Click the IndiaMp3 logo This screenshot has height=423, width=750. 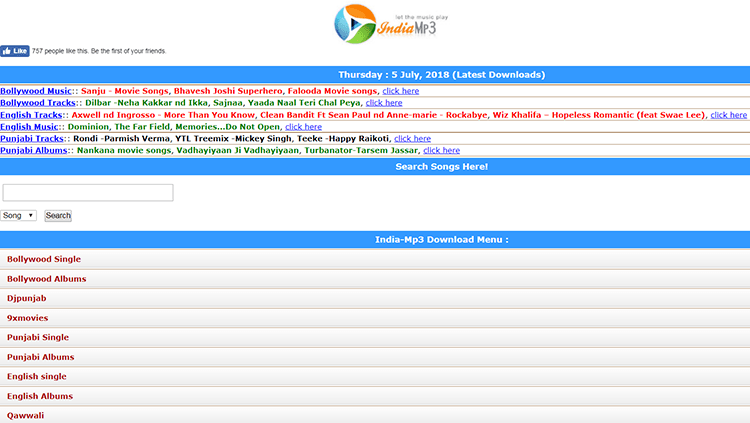[x=391, y=24]
